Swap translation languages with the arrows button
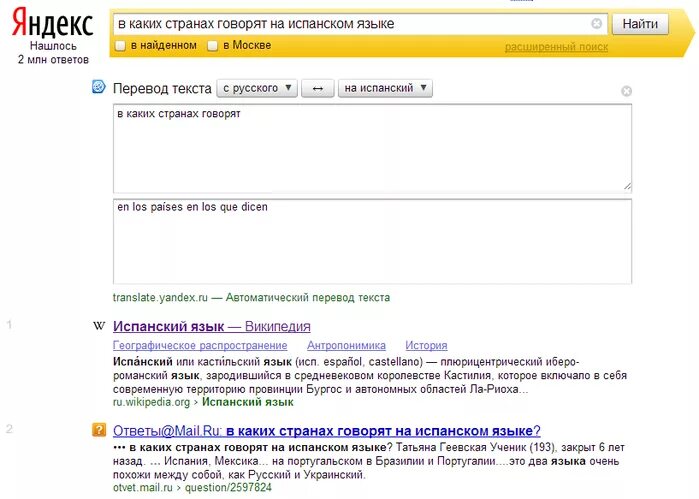Screen dimensions: 699x499 [317, 88]
